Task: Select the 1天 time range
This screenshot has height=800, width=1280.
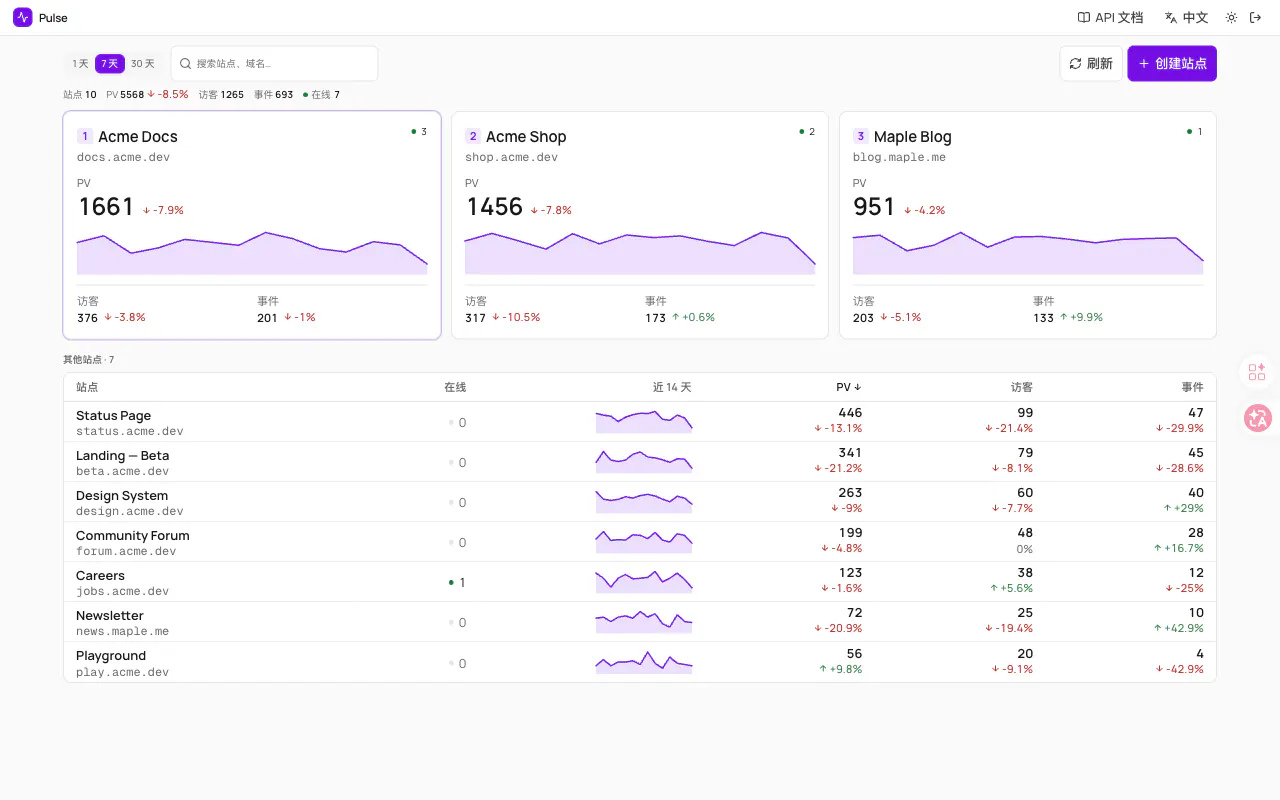Action: click(80, 64)
